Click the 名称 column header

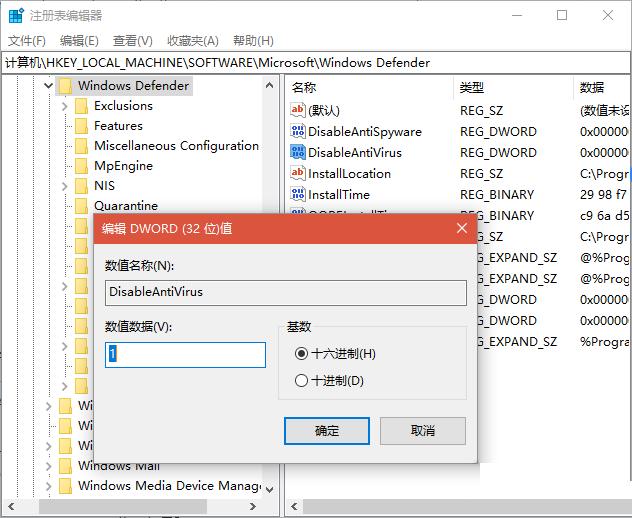[304, 87]
